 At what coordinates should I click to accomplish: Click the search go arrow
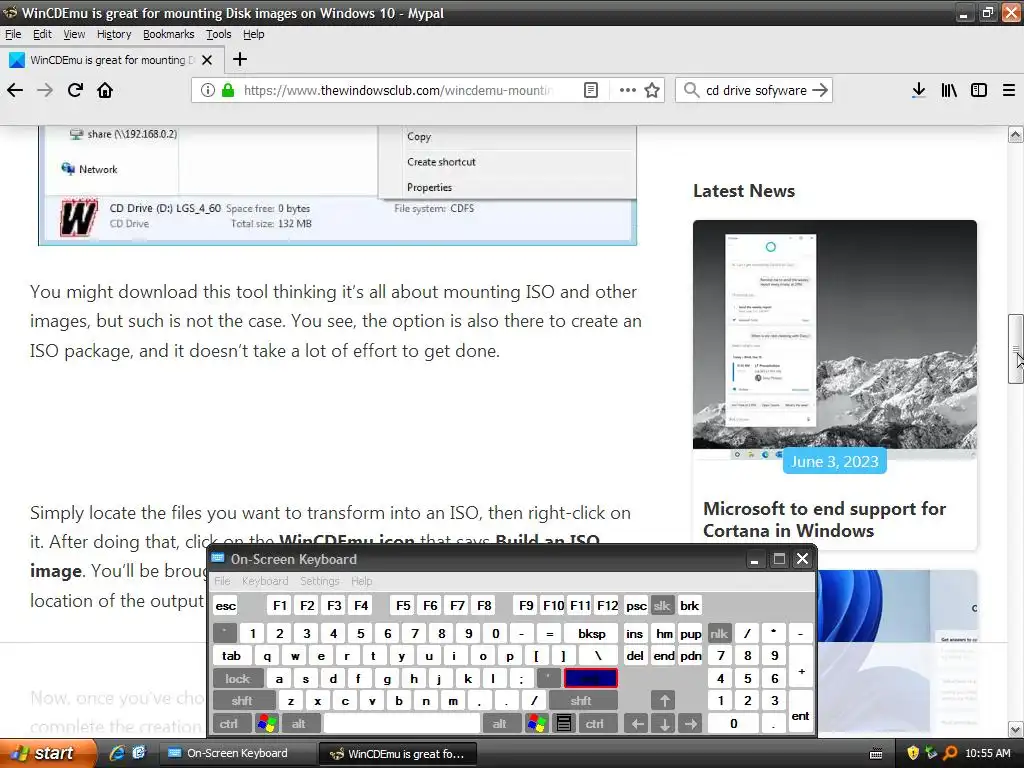coord(820,90)
